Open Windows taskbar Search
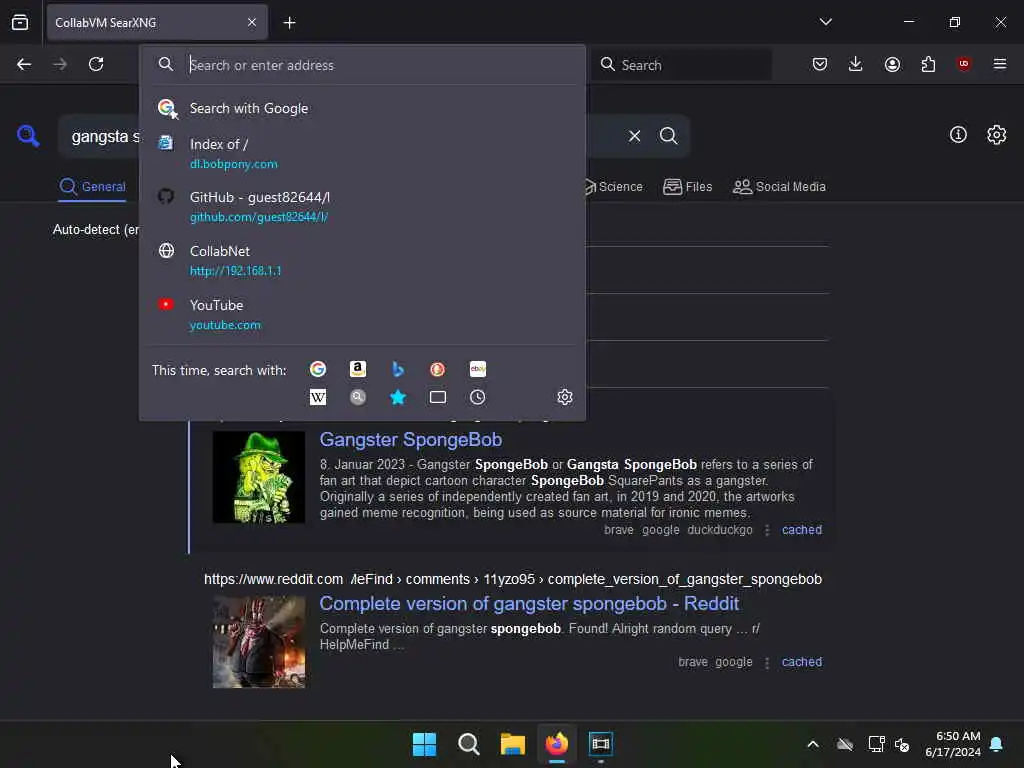This screenshot has width=1024, height=768. 469,744
